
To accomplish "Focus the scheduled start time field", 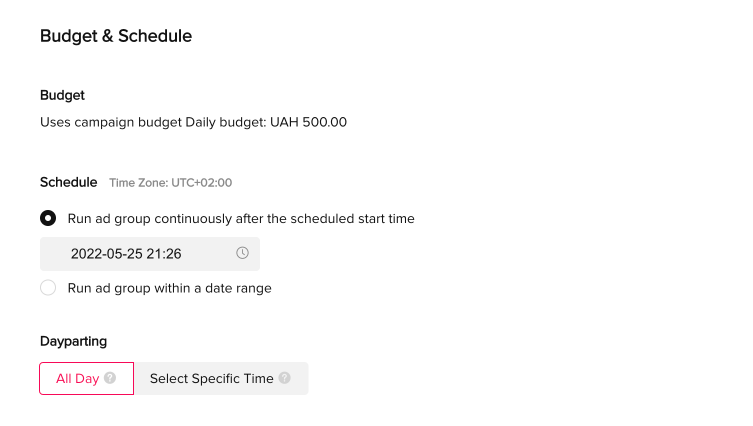I will click(x=150, y=254).
